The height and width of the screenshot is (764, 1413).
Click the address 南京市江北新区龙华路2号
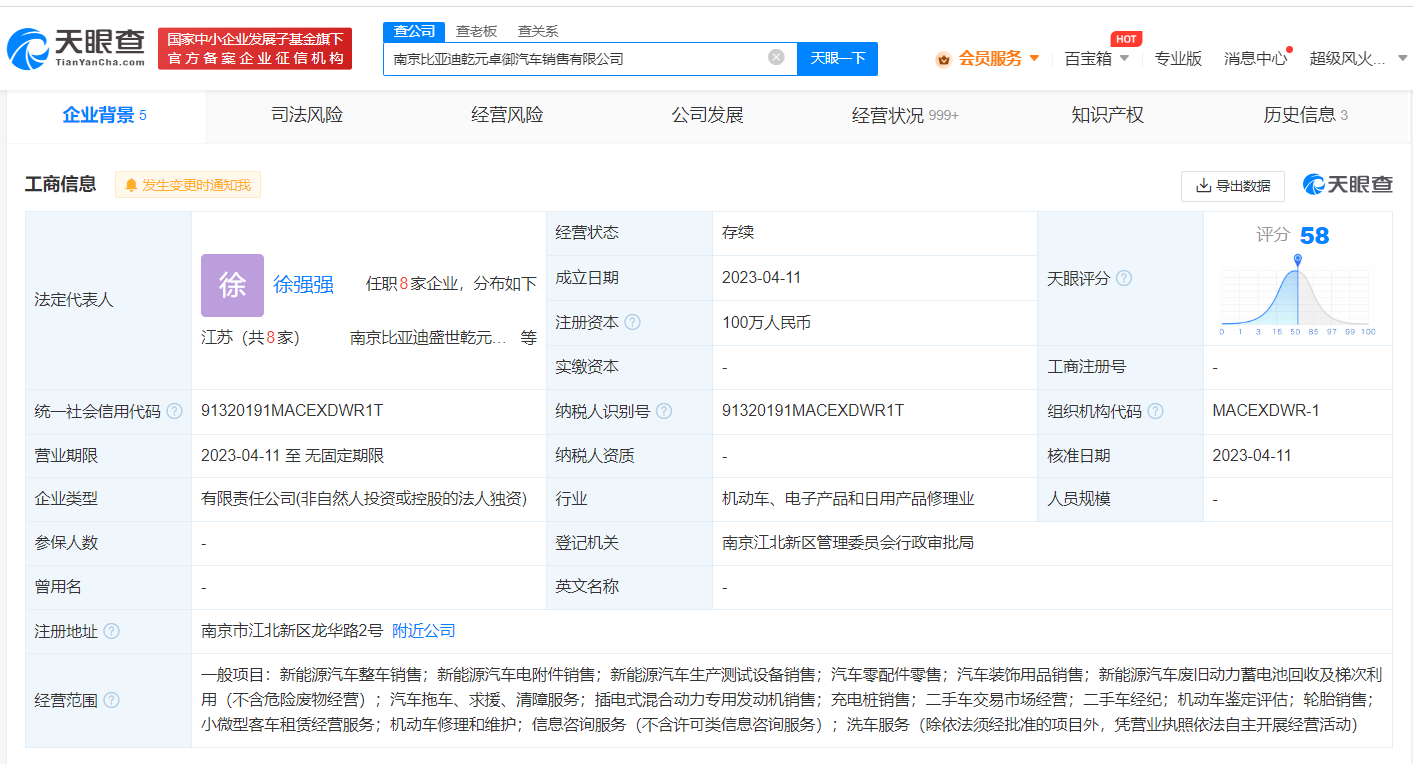[292, 631]
